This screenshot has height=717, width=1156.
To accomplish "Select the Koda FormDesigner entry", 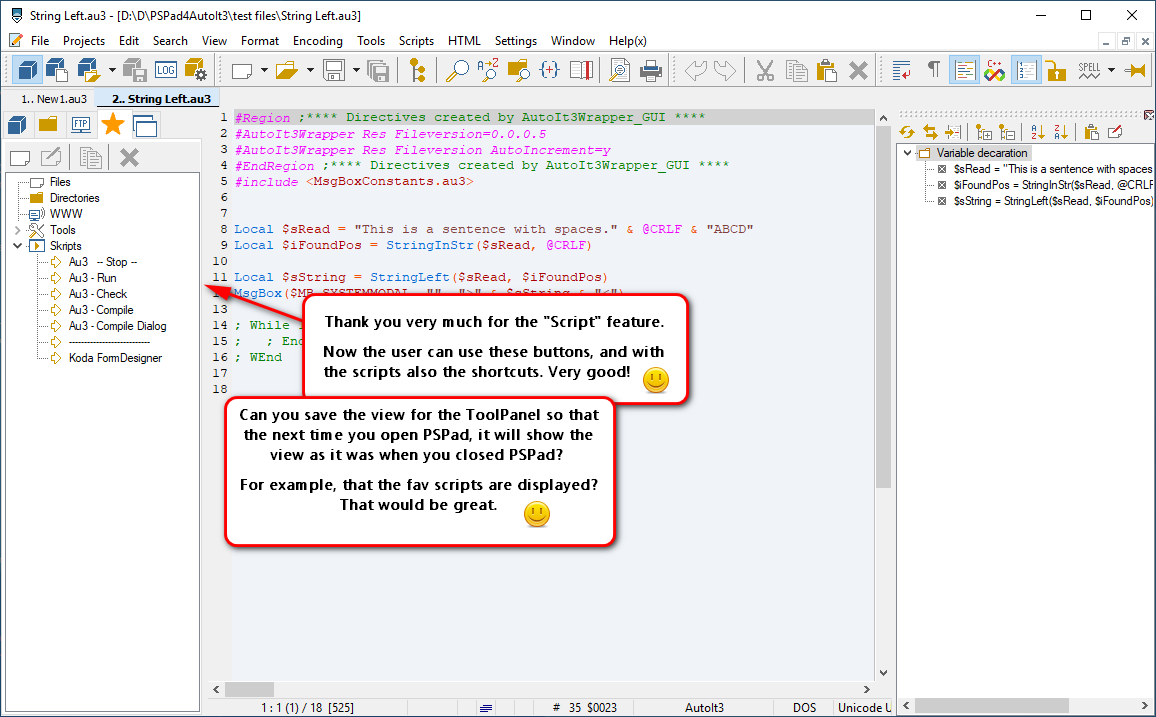I will pyautogui.click(x=115, y=357).
